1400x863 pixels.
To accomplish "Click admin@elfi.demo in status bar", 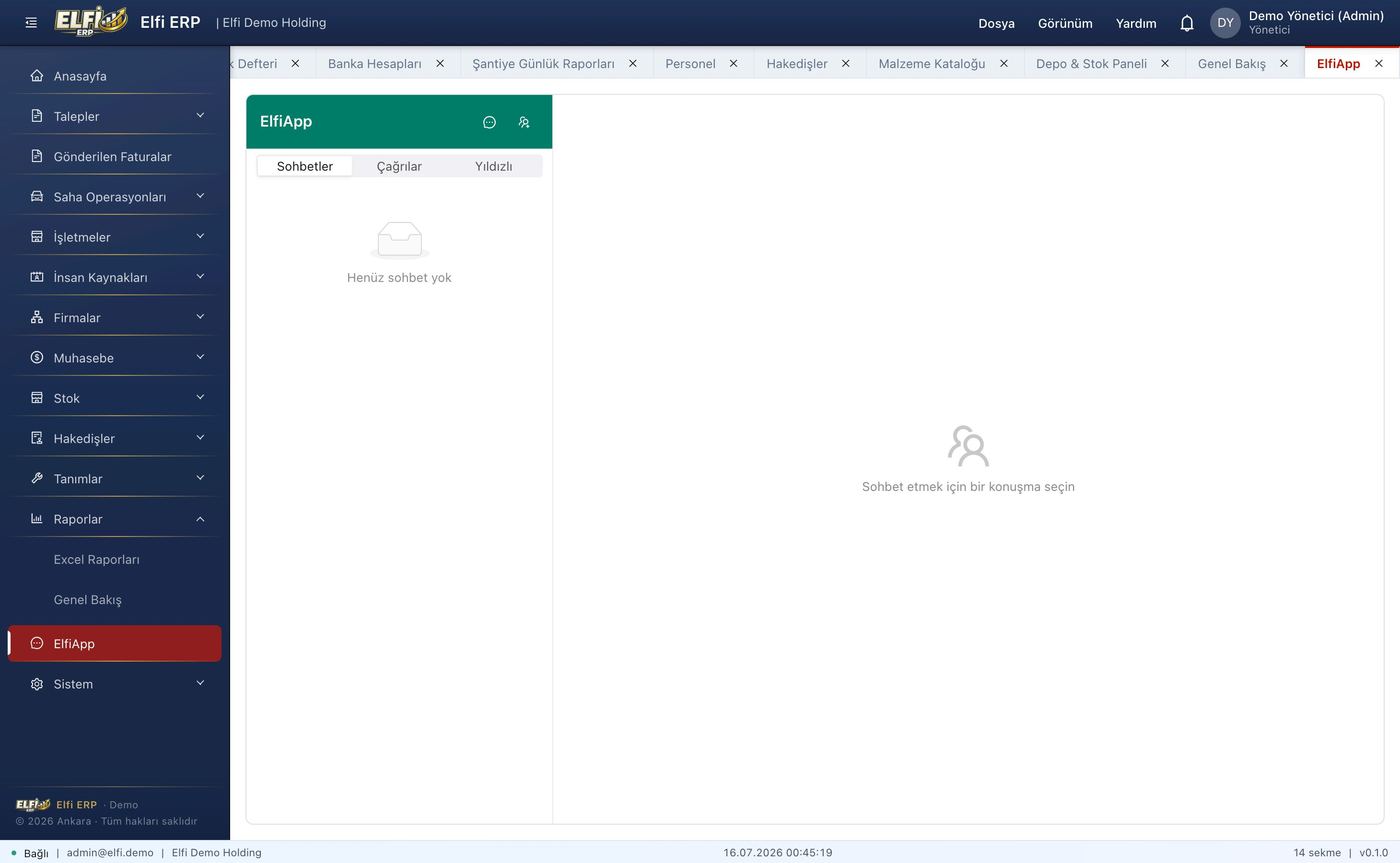I will [x=110, y=853].
